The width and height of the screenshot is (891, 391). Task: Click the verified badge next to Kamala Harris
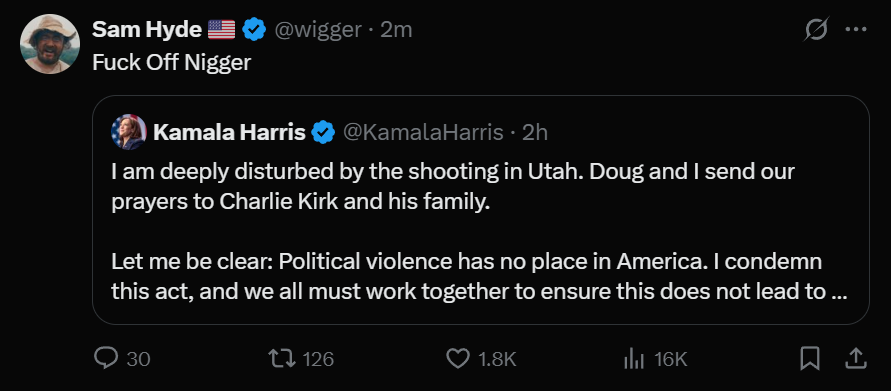(x=323, y=132)
